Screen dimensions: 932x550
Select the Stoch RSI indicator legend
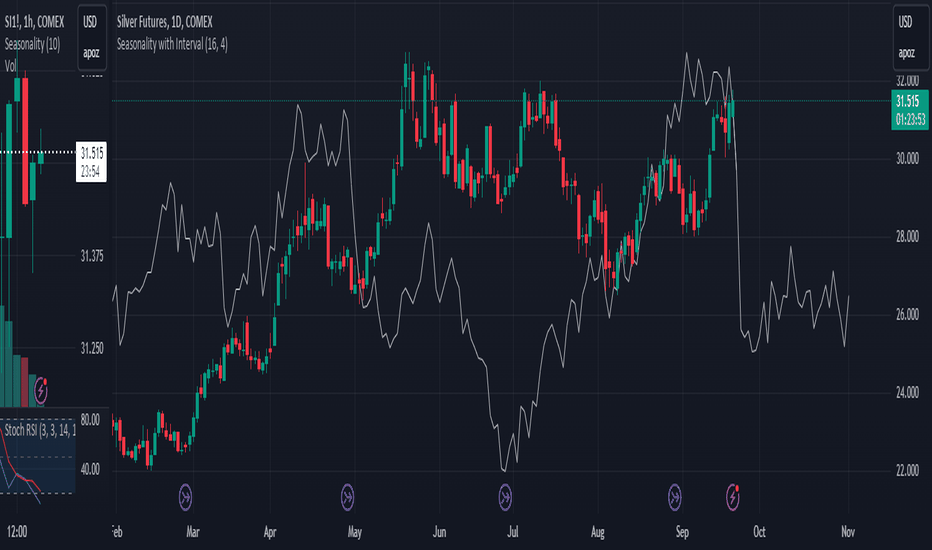pyautogui.click(x=39, y=430)
